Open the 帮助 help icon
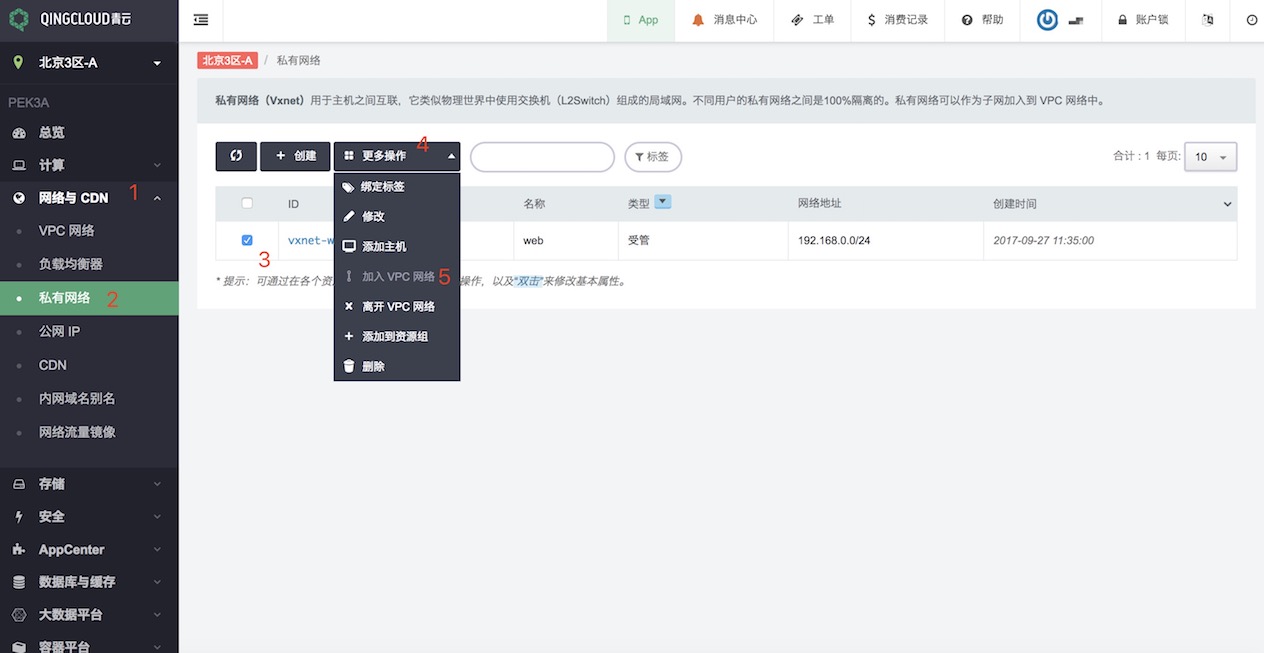 click(967, 20)
